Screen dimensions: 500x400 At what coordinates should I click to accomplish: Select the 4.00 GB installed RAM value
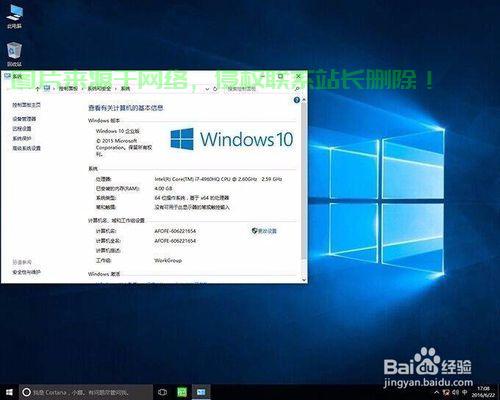pyautogui.click(x=163, y=188)
